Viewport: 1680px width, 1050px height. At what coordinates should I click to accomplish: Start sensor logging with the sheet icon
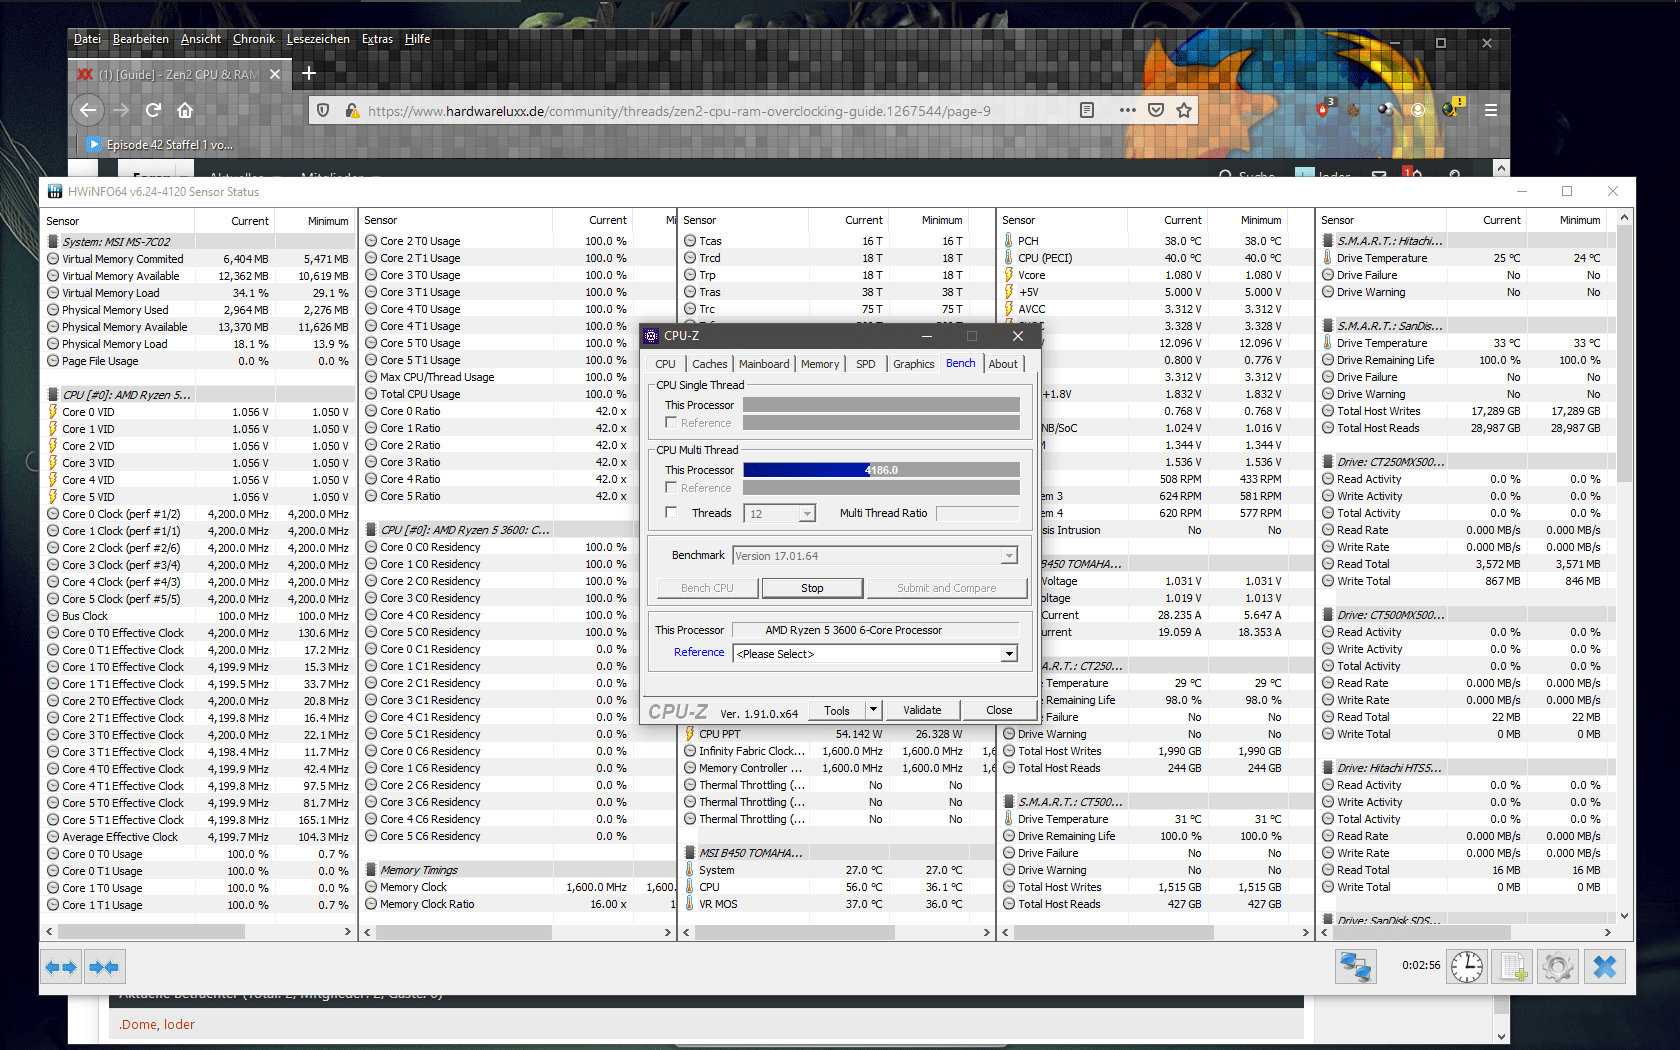tap(1512, 967)
